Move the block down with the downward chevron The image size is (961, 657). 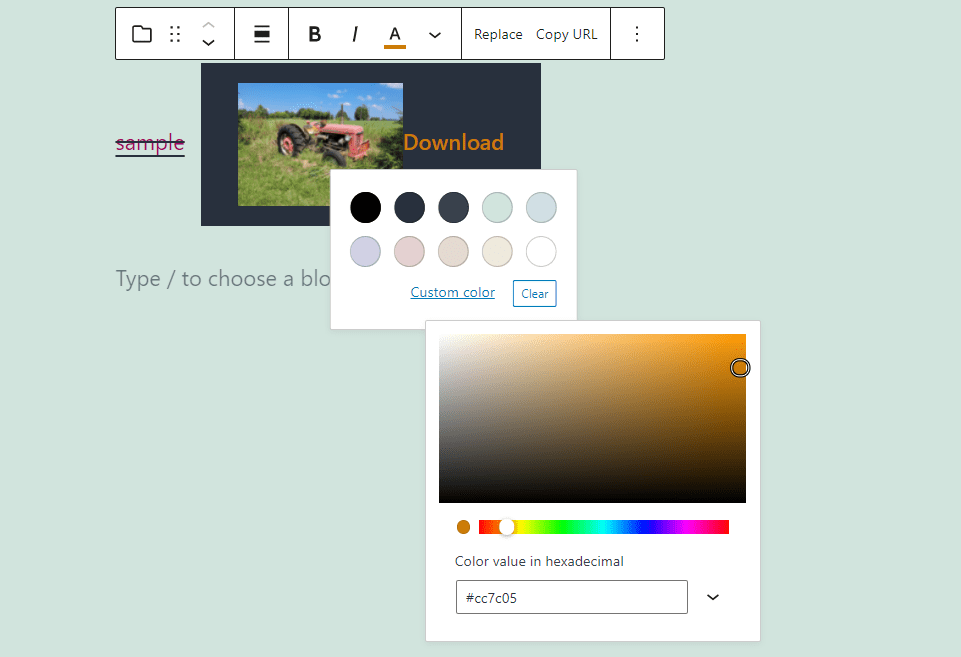(208, 43)
